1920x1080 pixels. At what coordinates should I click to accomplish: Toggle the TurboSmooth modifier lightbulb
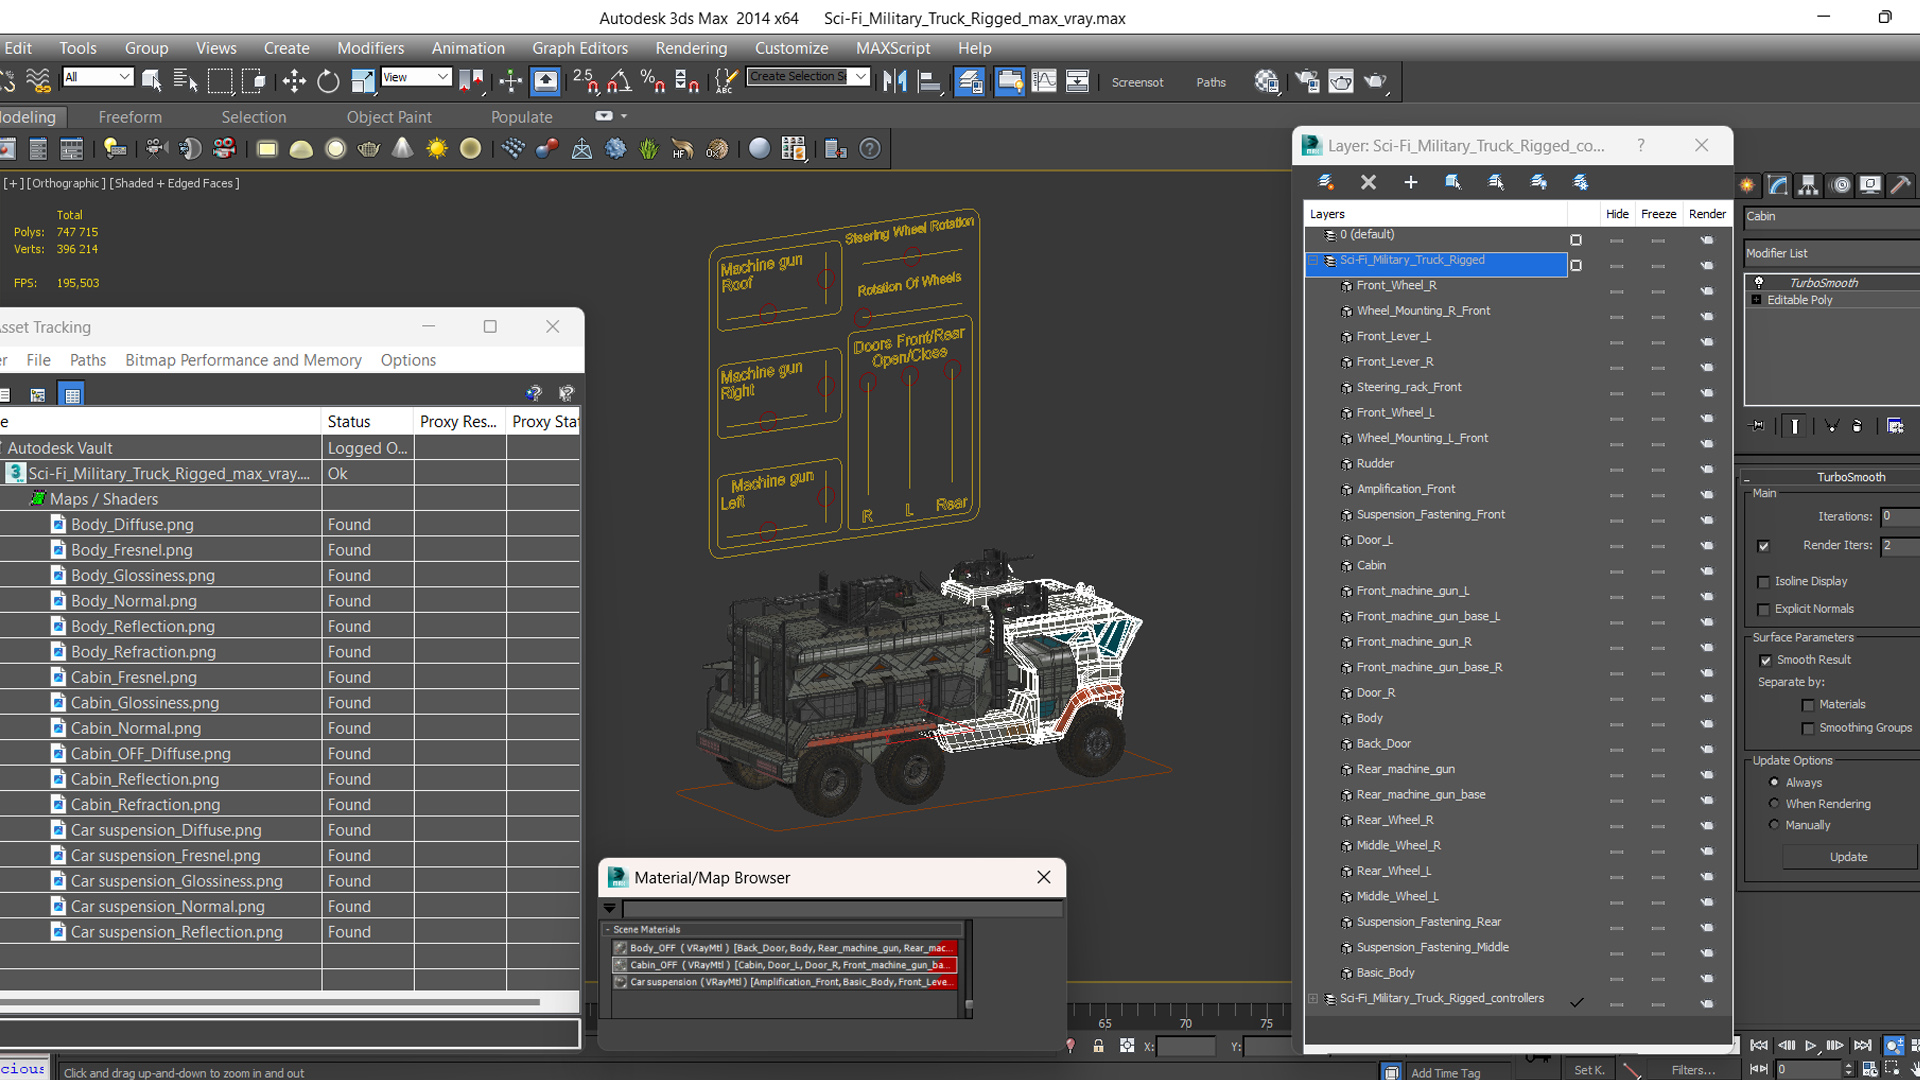(1759, 282)
